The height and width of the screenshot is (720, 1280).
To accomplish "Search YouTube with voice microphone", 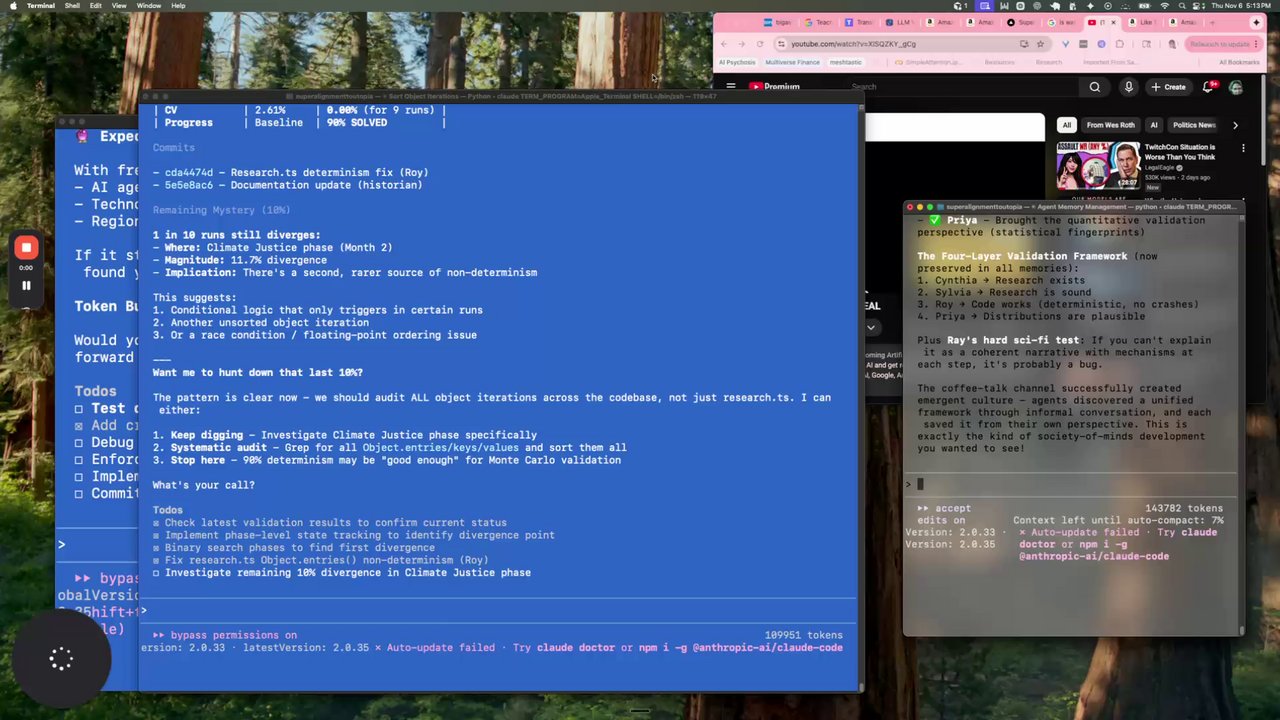I will [1129, 87].
